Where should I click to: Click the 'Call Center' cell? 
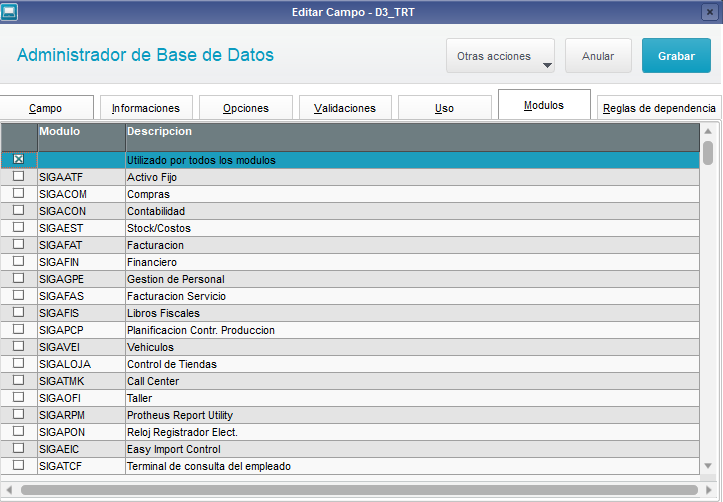(x=413, y=381)
